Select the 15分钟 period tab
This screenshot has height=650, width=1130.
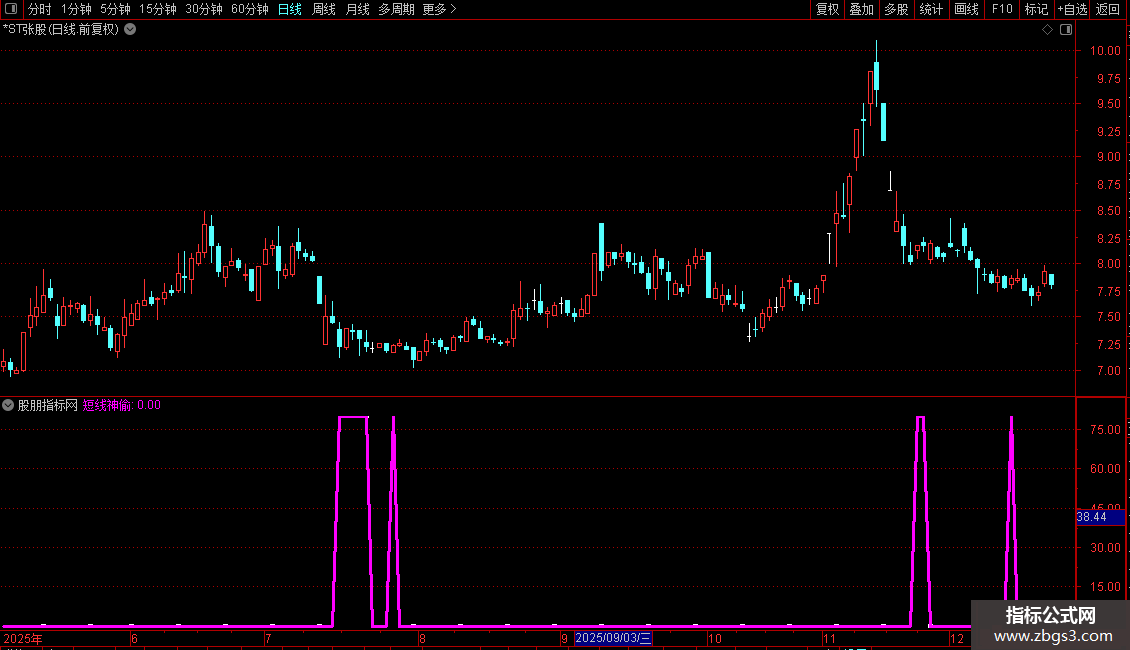pos(158,9)
